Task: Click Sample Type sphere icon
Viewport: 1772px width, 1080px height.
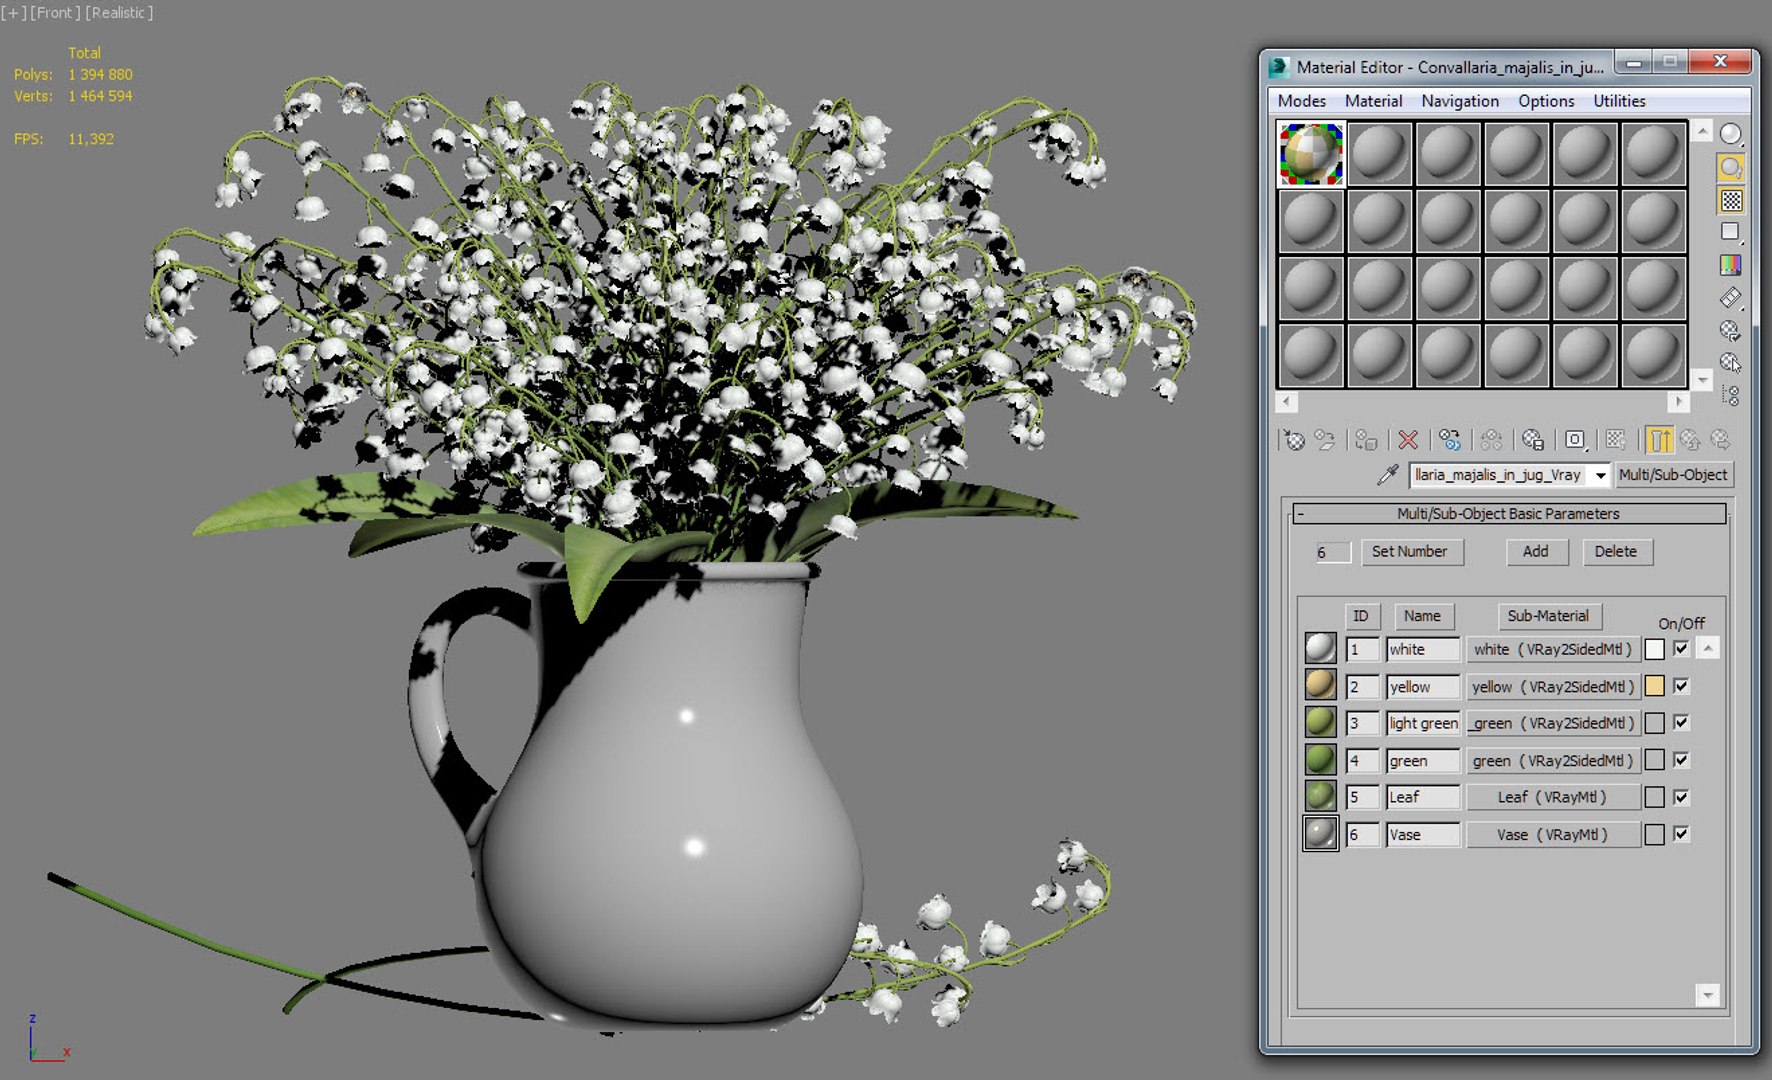Action: (x=1731, y=134)
